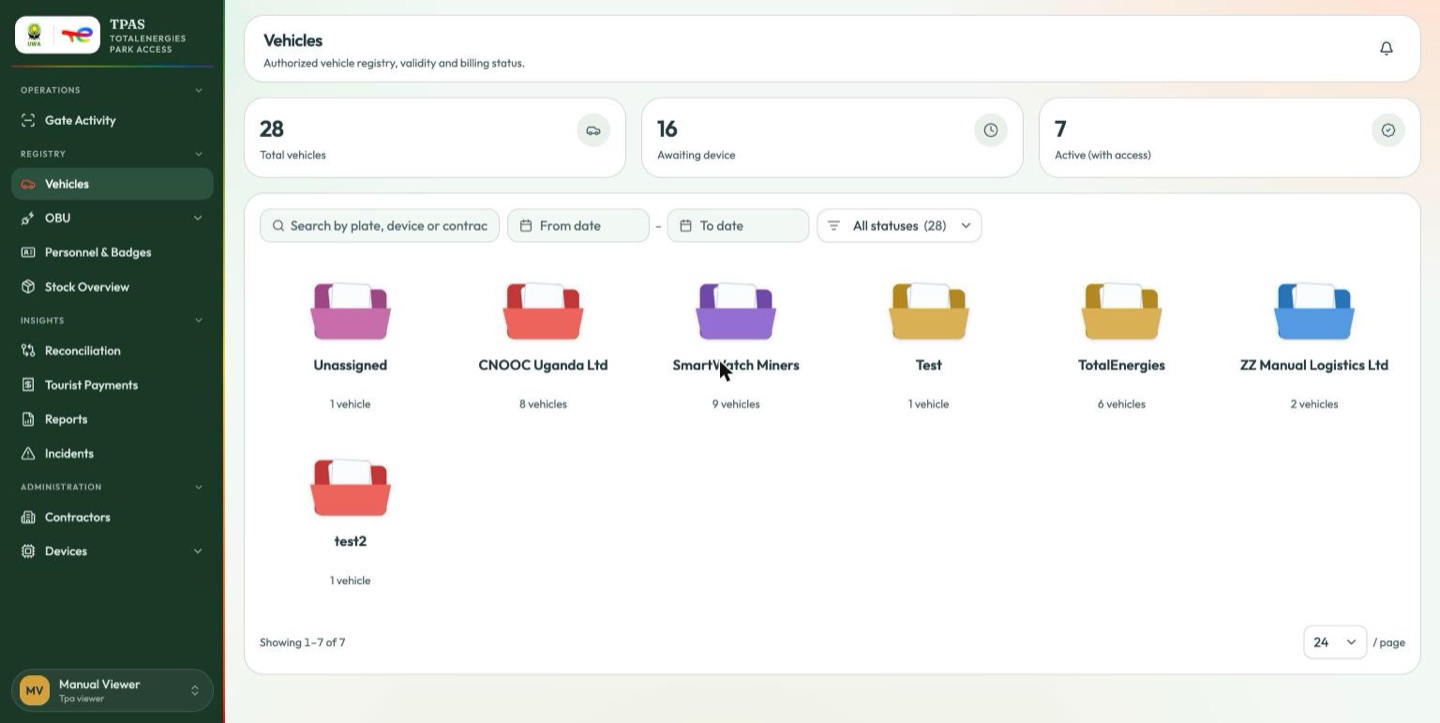1440x723 pixels.
Task: Open the test2 folder icon
Action: pos(350,487)
